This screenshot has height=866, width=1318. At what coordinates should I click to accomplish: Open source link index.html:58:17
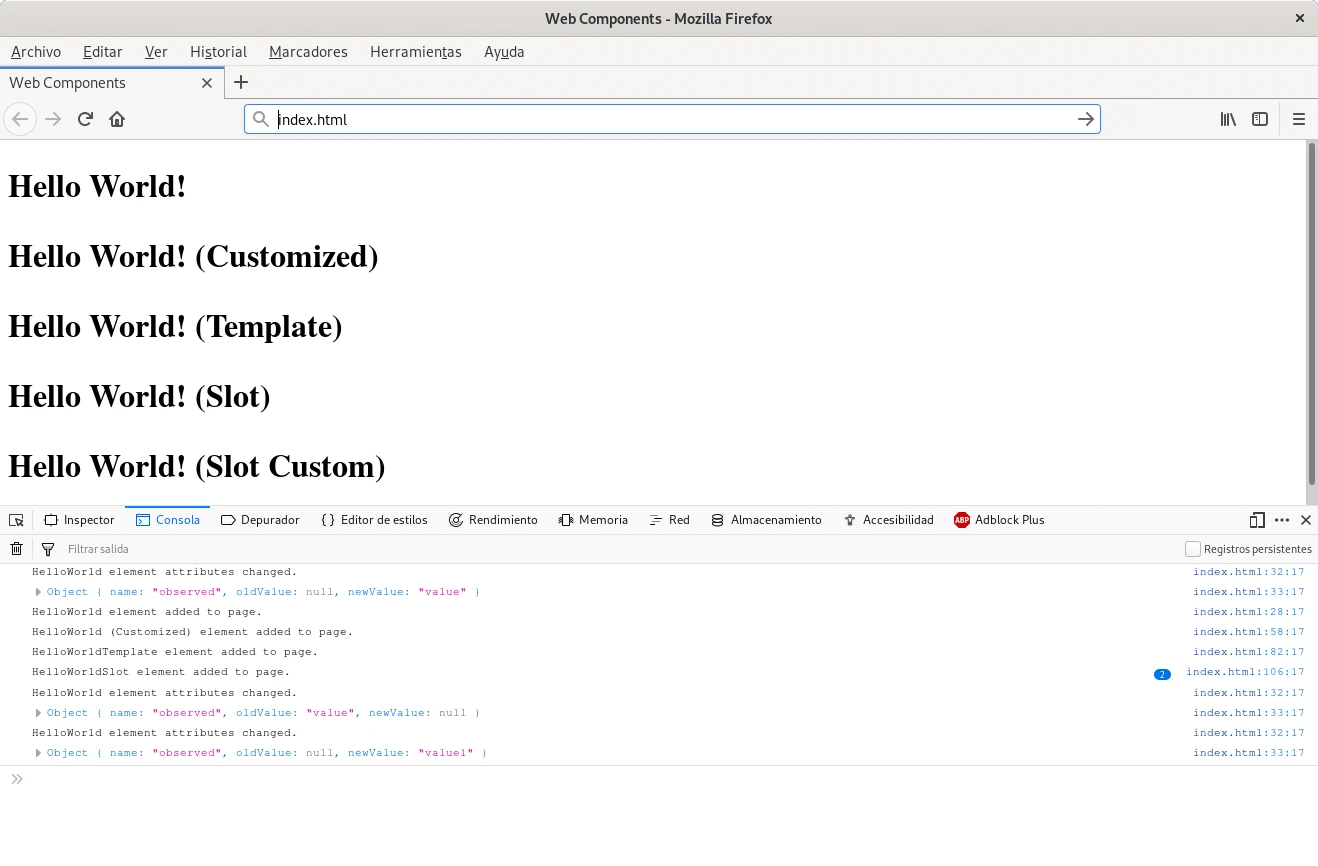pos(1248,632)
